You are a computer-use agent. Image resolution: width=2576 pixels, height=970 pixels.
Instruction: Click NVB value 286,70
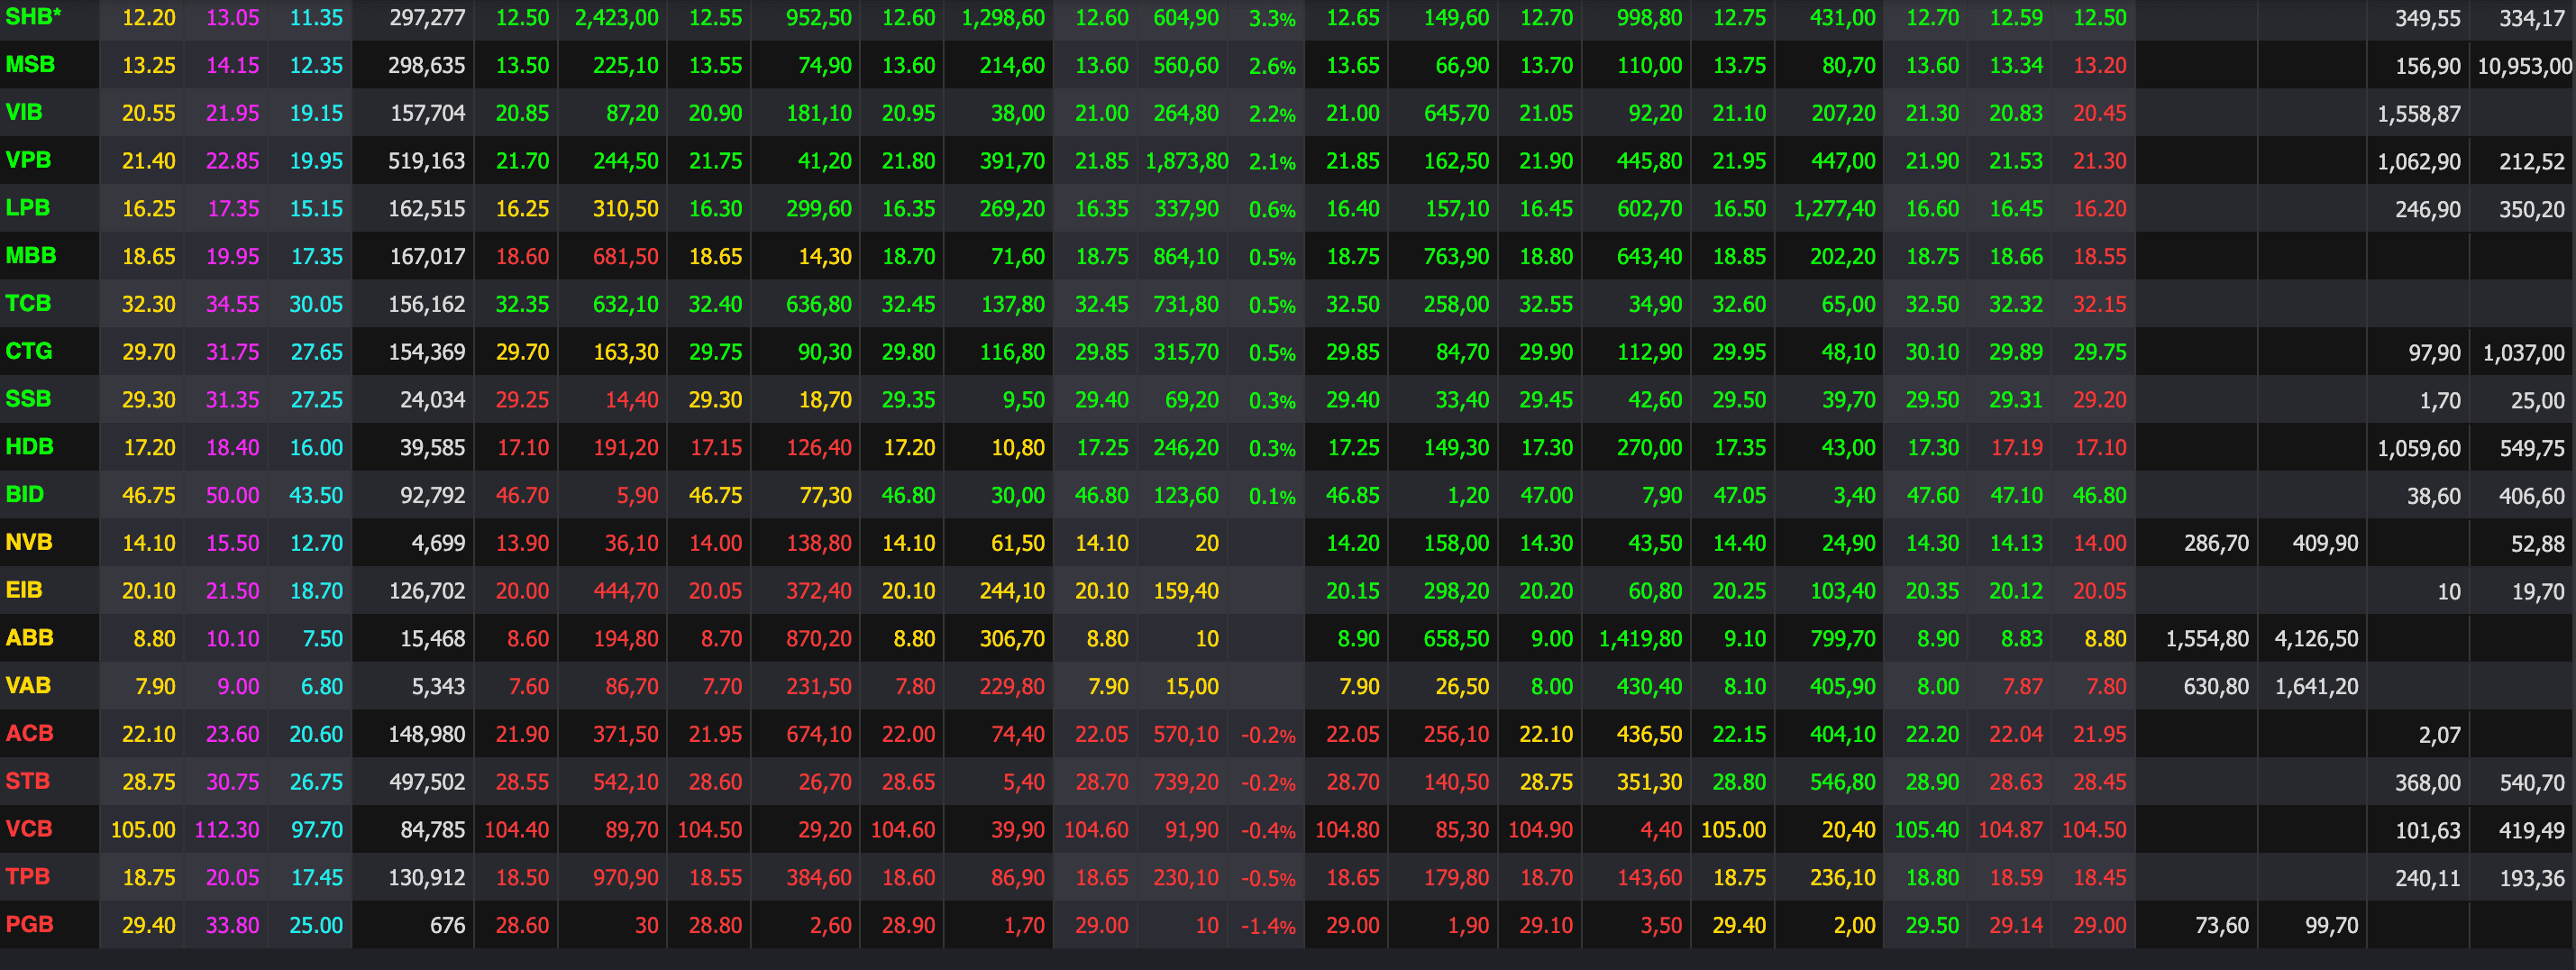pyautogui.click(x=2216, y=543)
